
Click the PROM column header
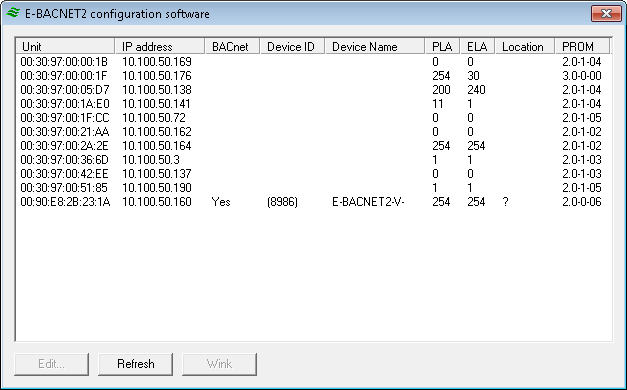tap(583, 46)
